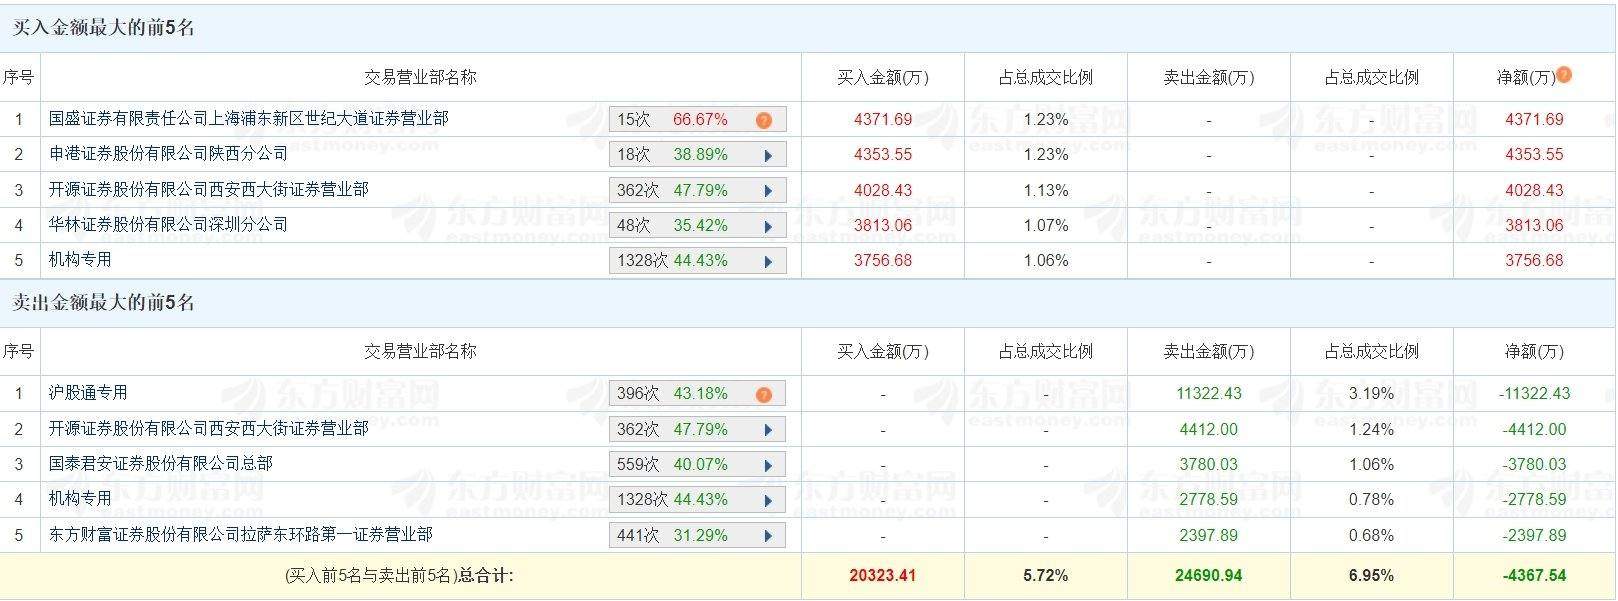The width and height of the screenshot is (1618, 601).
Task: Click the 沪股通专用 seat name
Action: pos(88,393)
